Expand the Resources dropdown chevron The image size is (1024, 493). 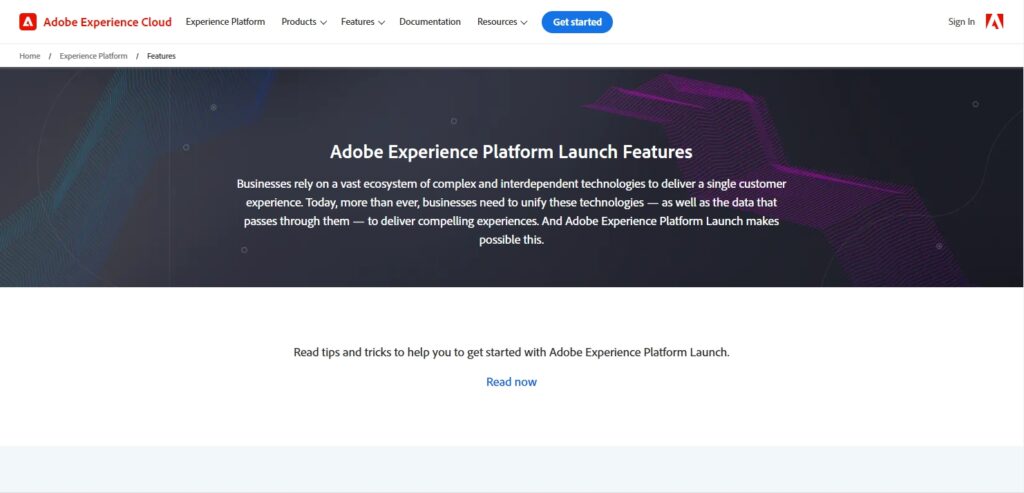click(524, 23)
